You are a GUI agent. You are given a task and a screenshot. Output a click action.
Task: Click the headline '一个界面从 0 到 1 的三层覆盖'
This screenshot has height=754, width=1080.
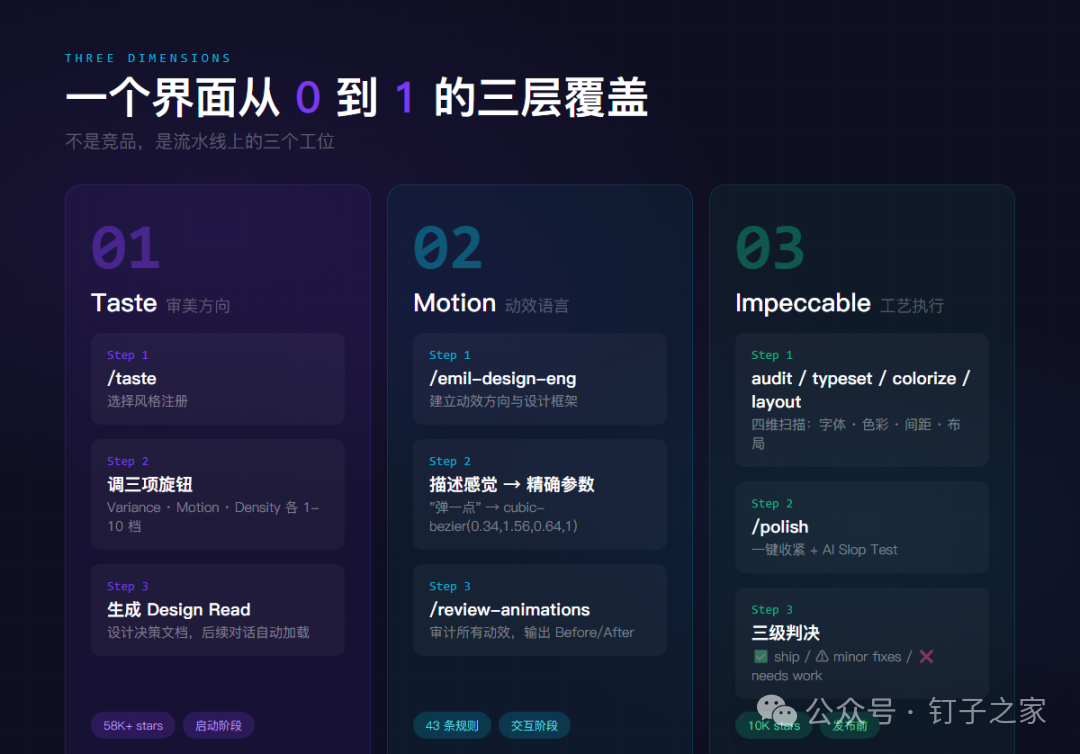(x=357, y=97)
